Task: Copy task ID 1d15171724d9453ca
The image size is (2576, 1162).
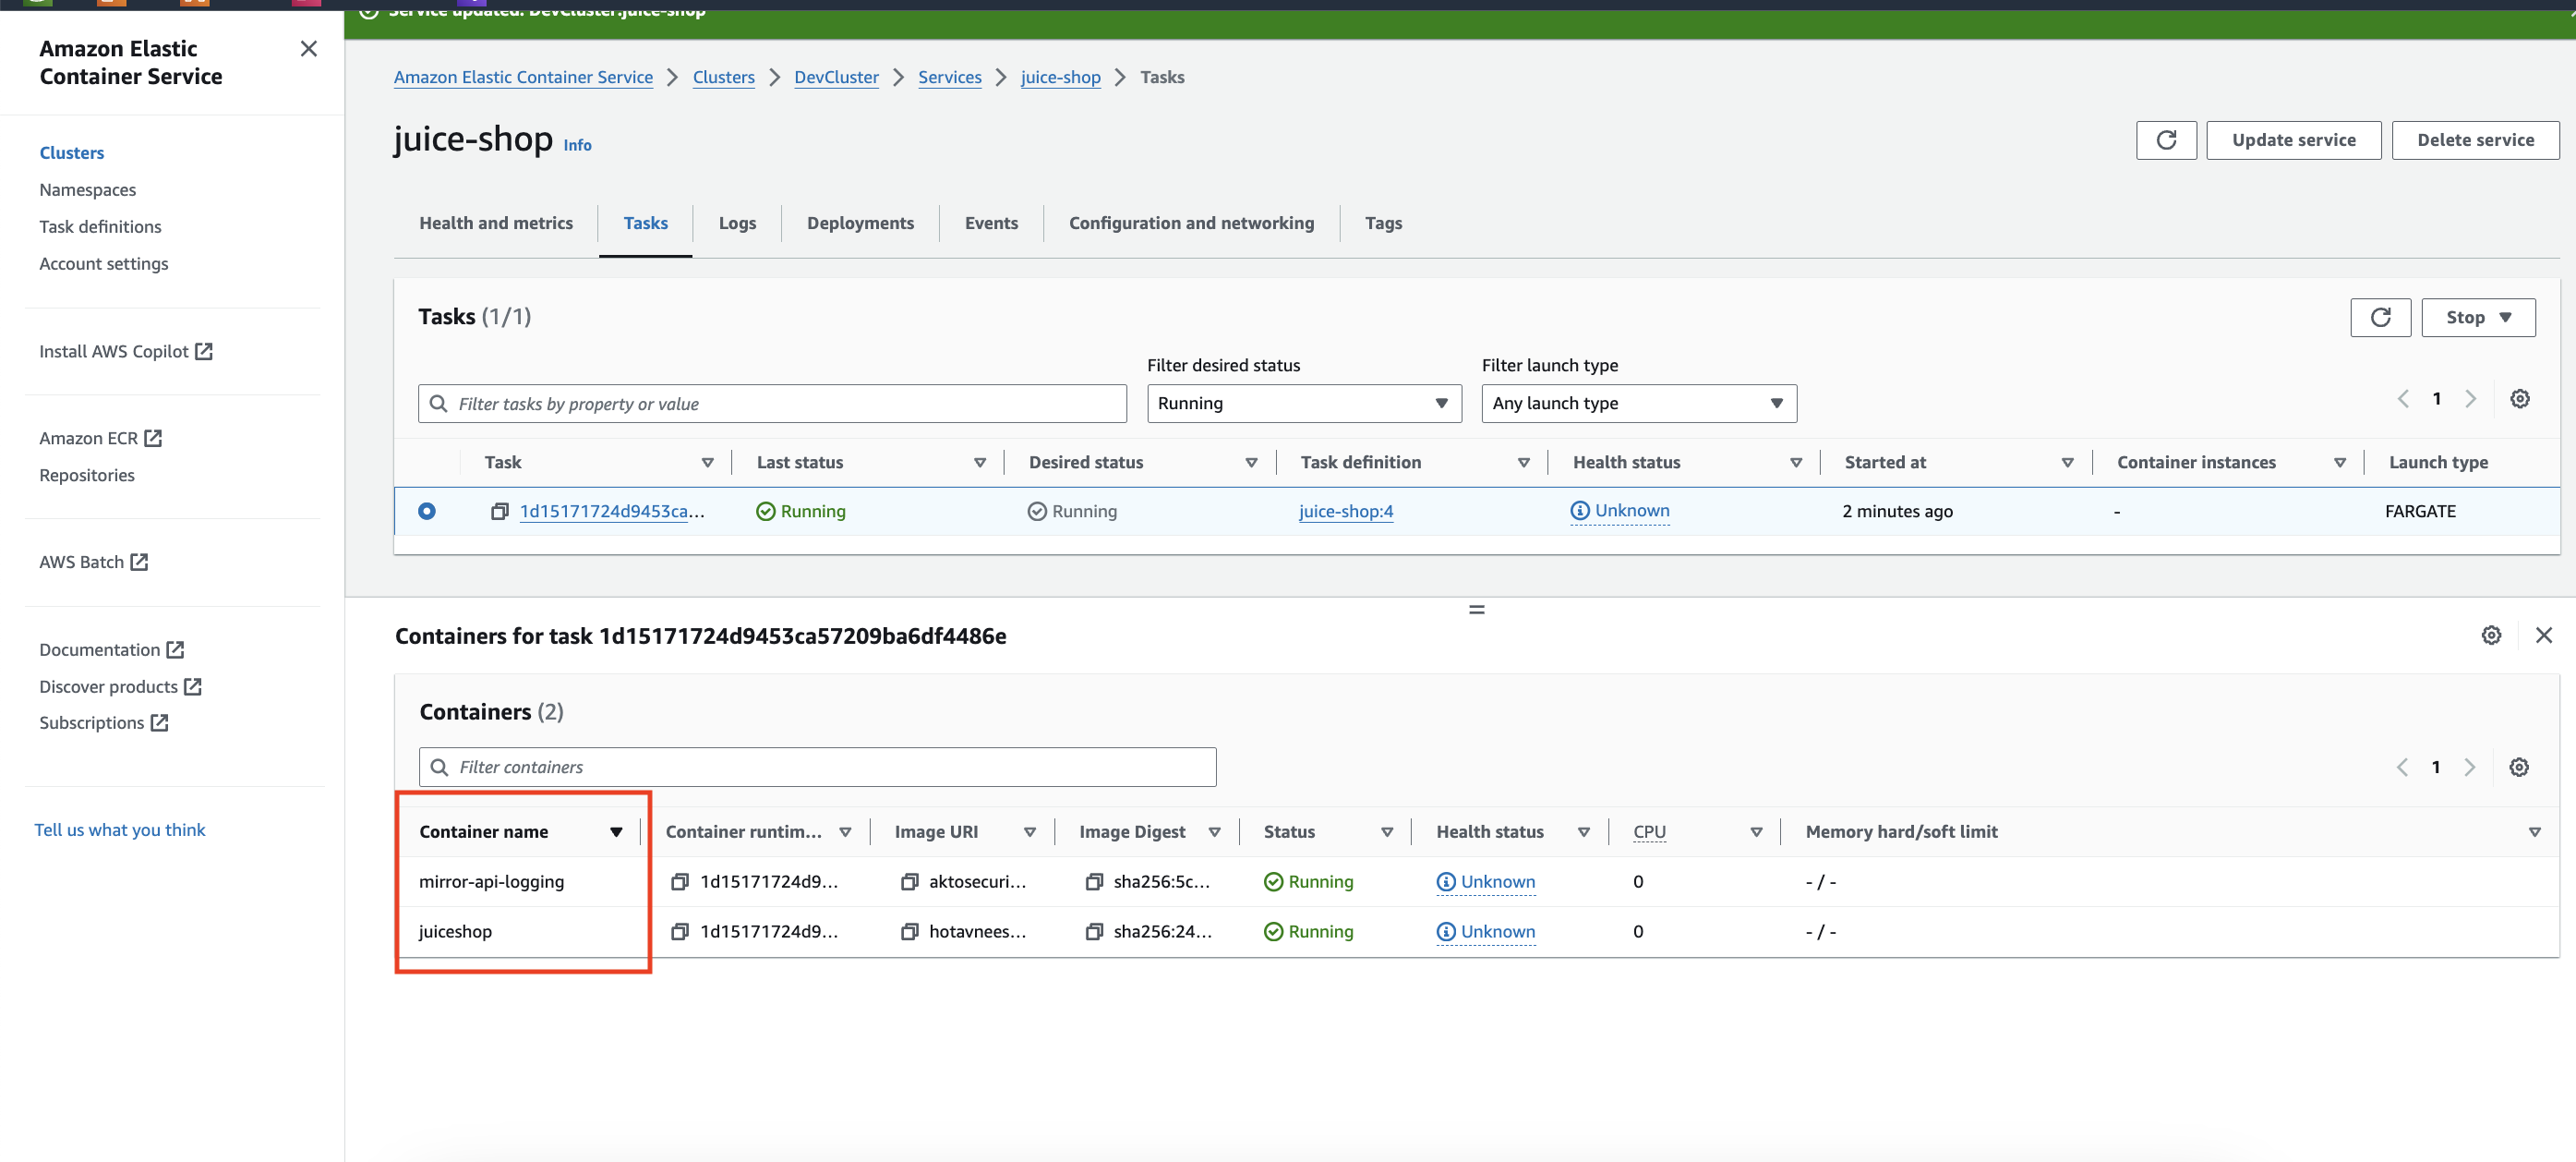Action: [x=499, y=511]
